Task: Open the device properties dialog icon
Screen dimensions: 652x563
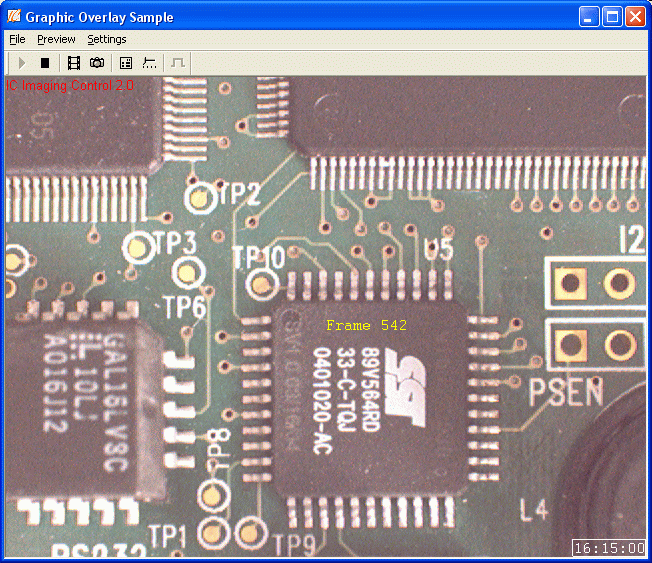Action: 126,63
